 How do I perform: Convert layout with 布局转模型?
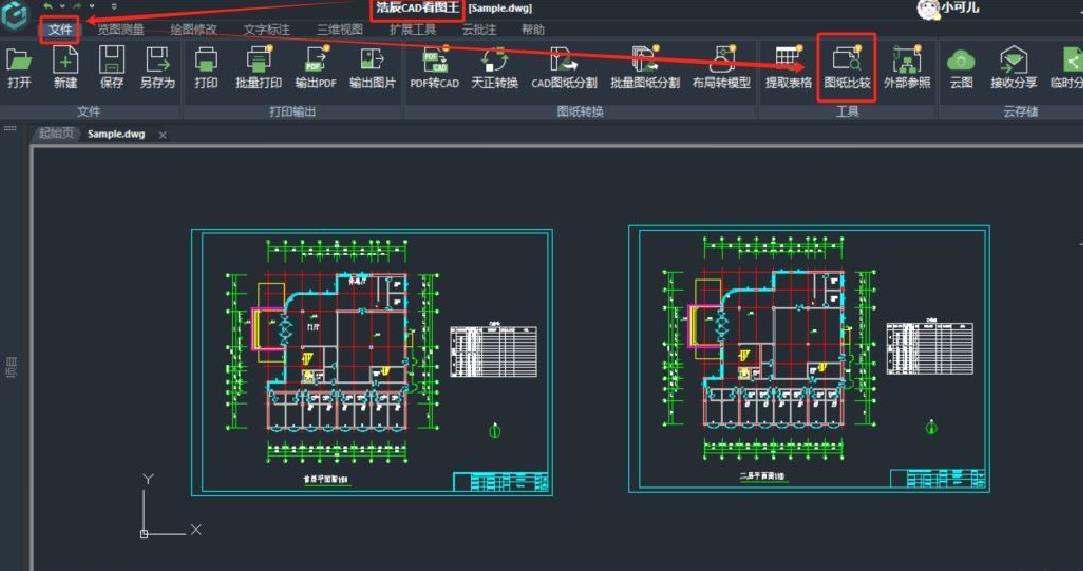click(x=722, y=68)
